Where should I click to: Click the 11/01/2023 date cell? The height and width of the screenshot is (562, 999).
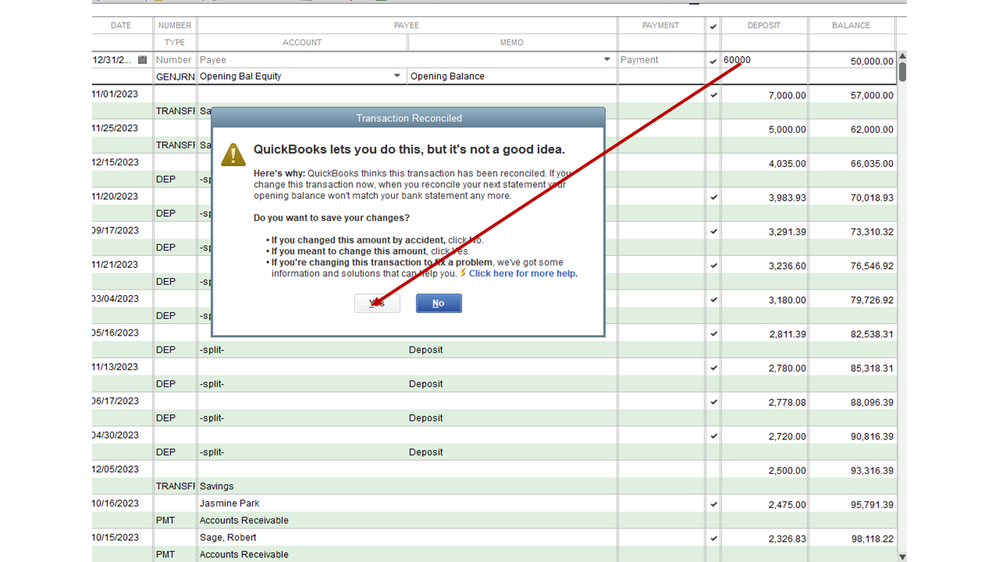(x=115, y=94)
